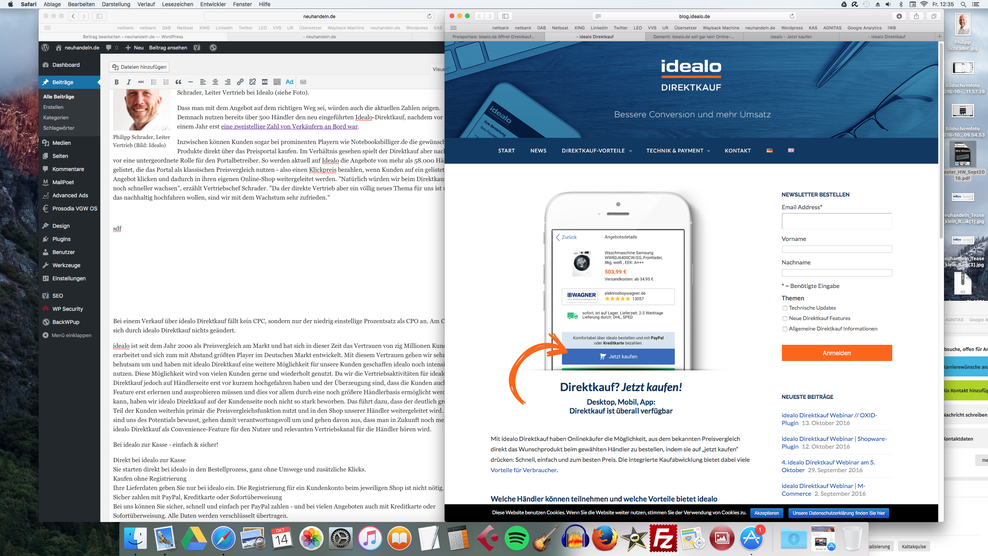The height and width of the screenshot is (556, 988).
Task: Open FileZilla from the Dock
Action: (663, 538)
